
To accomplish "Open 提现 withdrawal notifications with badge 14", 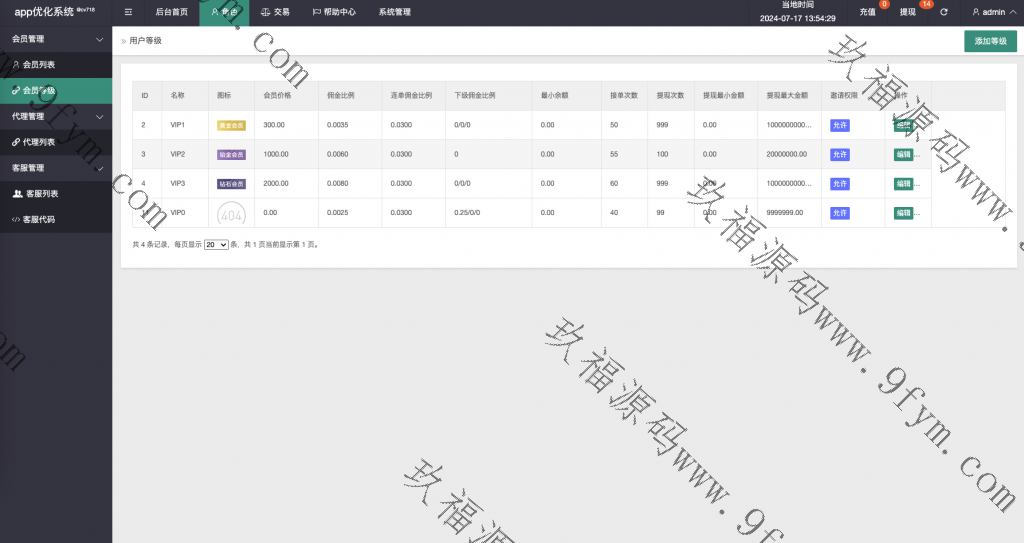I will point(908,13).
